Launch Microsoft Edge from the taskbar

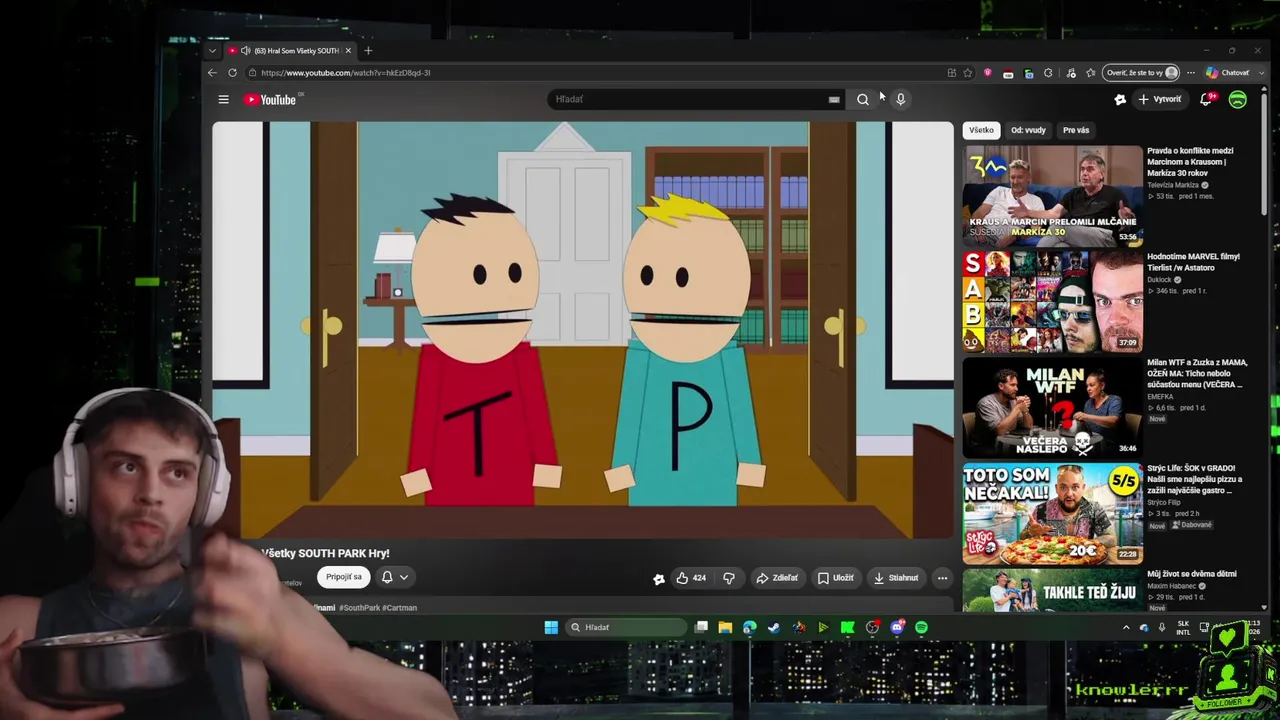tap(749, 627)
